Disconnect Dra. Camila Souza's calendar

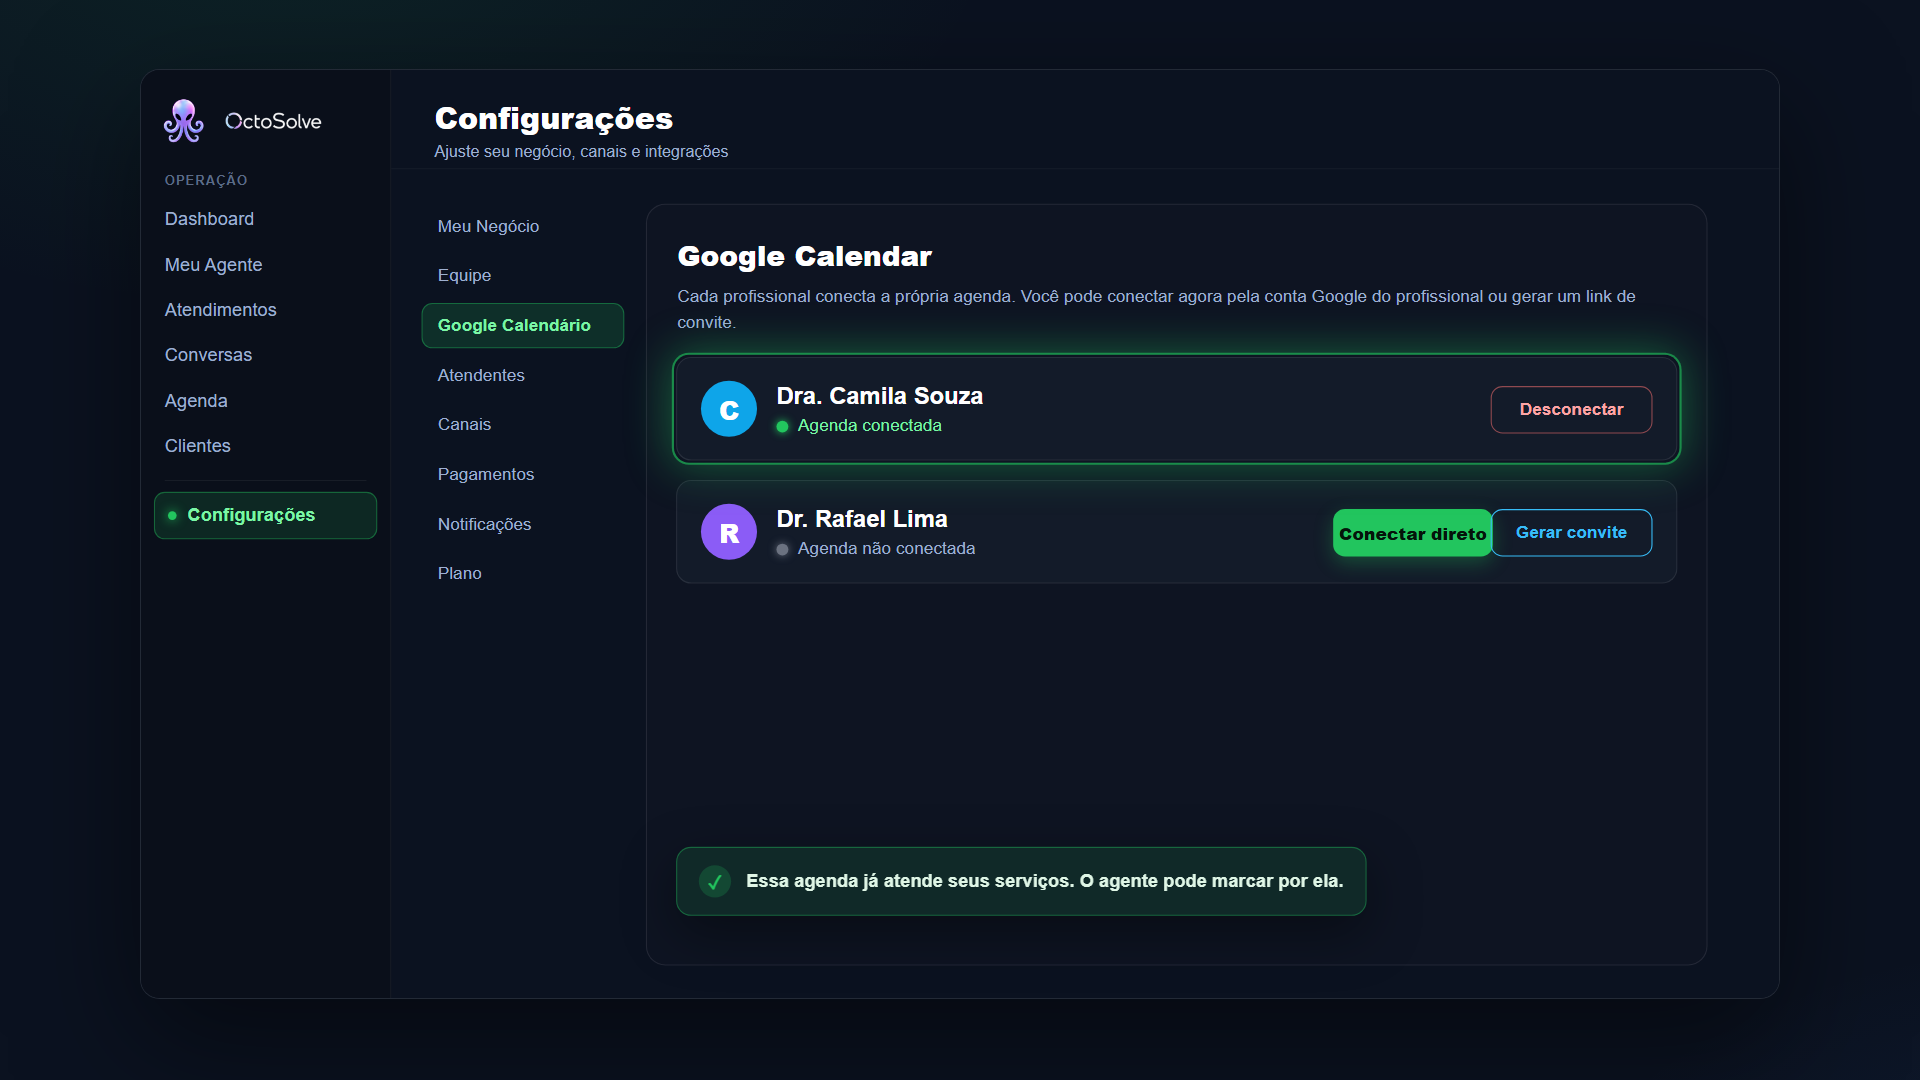(1571, 409)
